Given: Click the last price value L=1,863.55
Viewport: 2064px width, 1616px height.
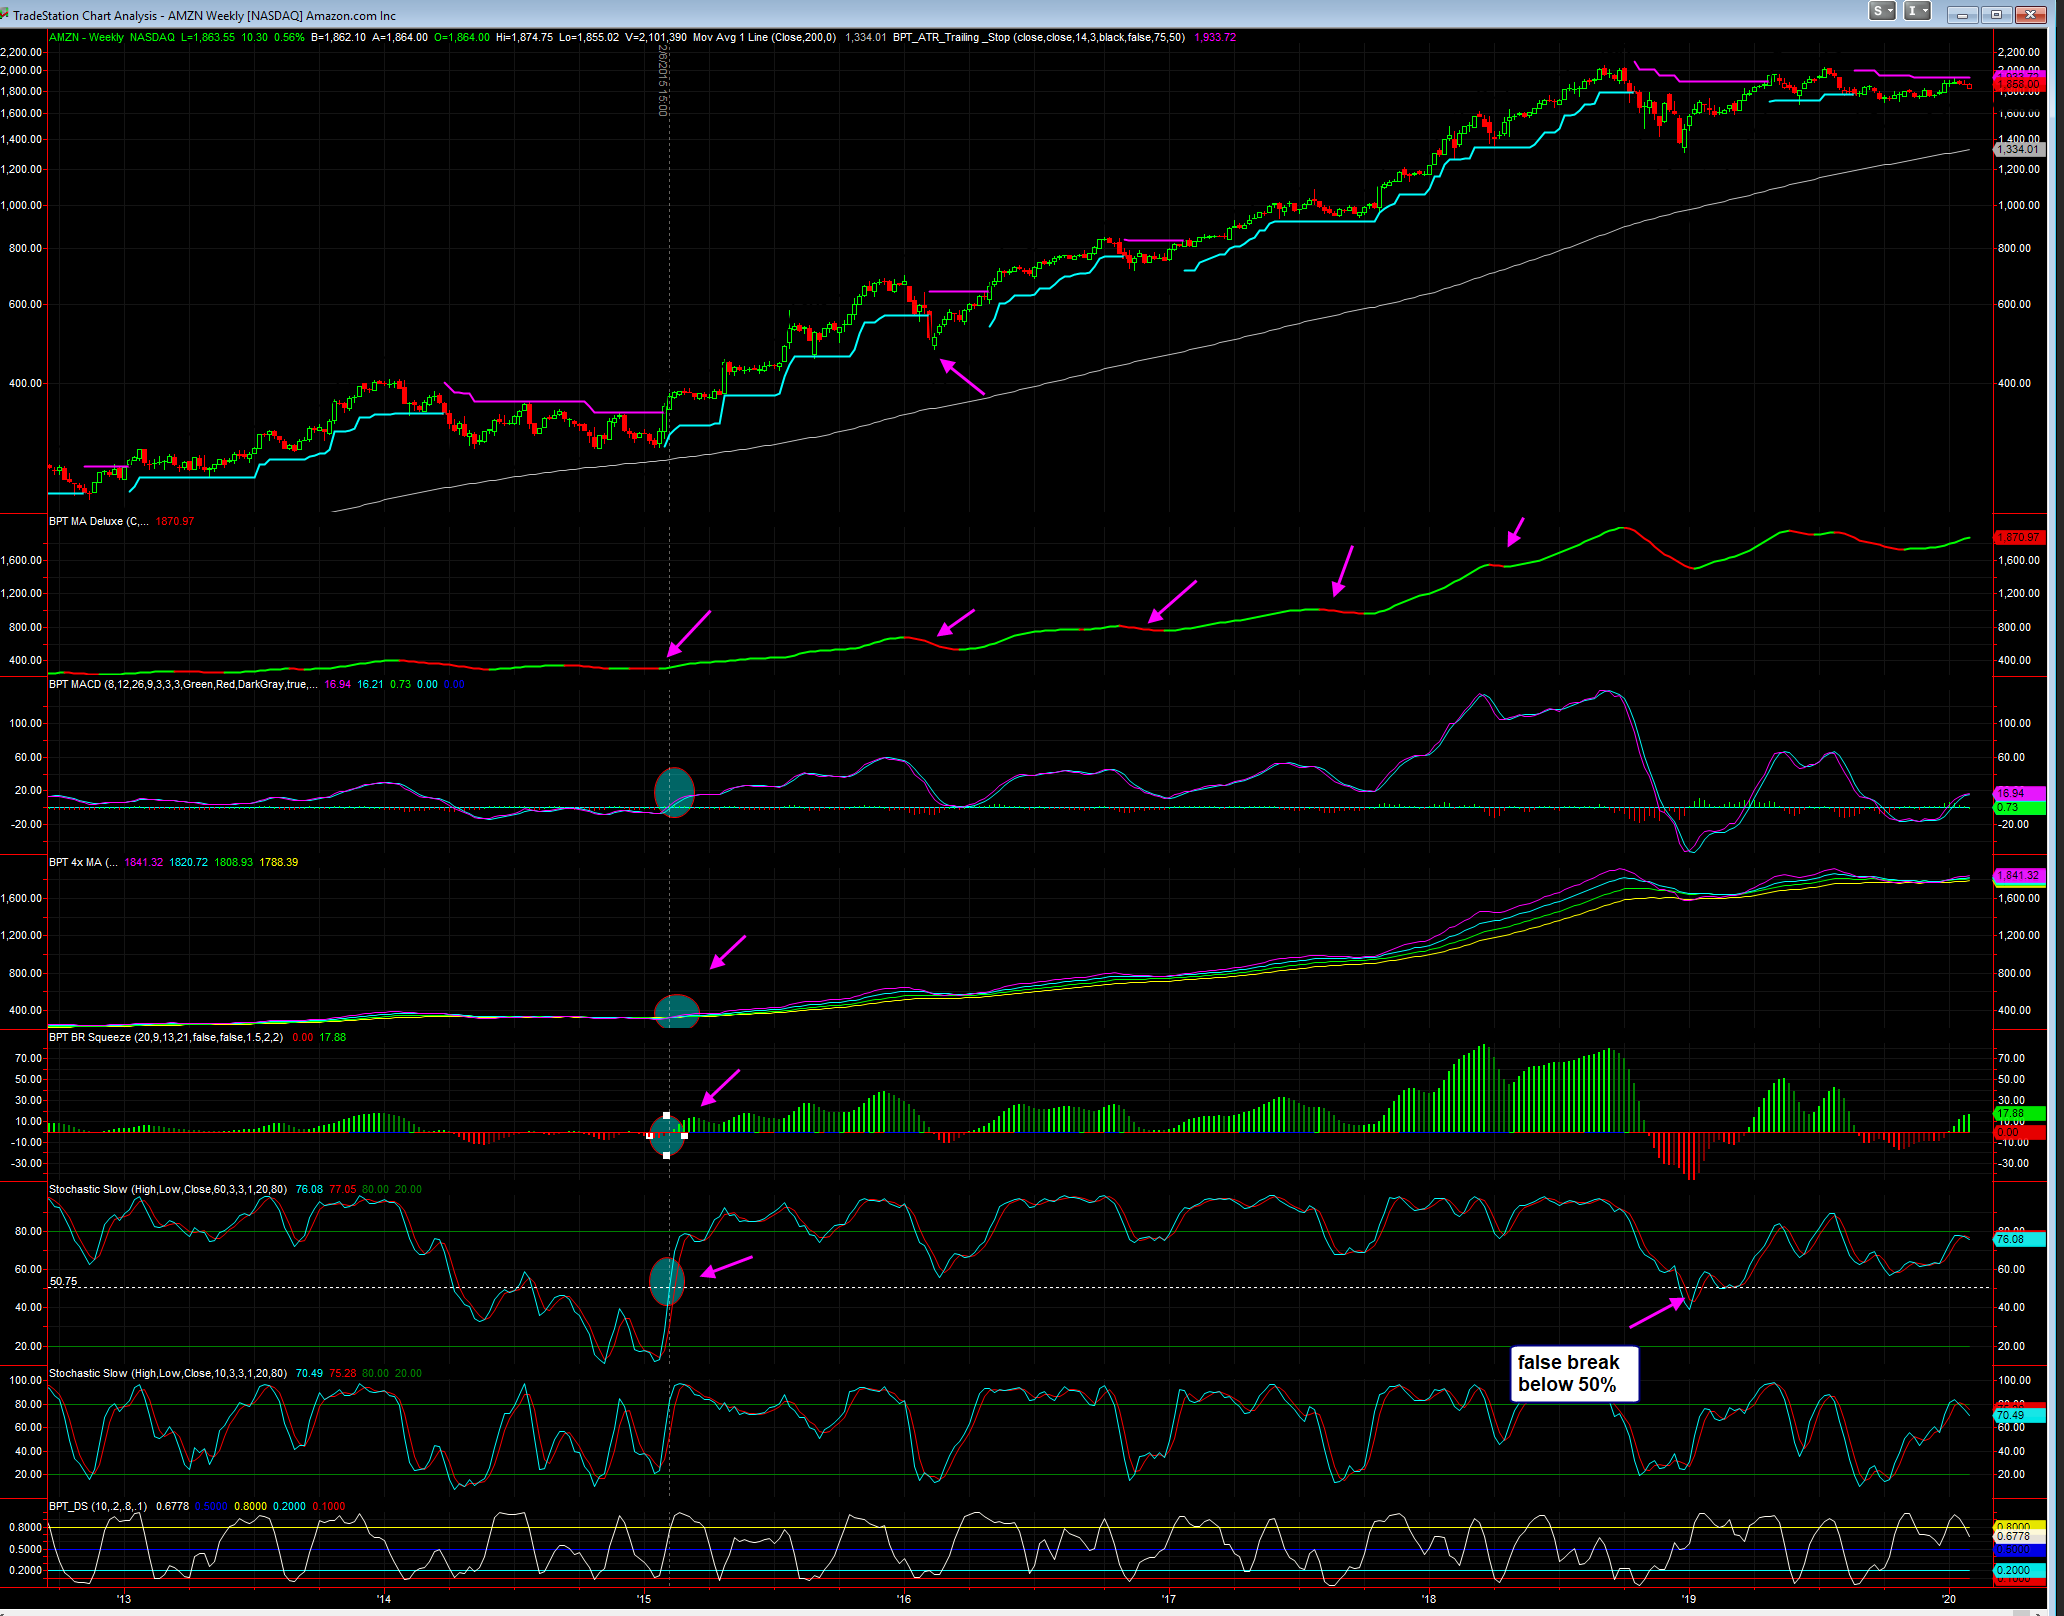Looking at the screenshot, I should (208, 37).
